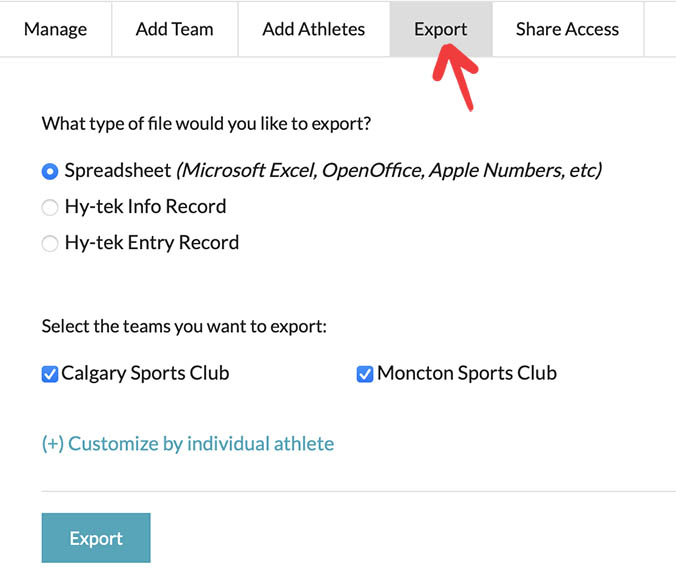Expand Customize by individual athlete link
This screenshot has width=676, height=583.
200,443
